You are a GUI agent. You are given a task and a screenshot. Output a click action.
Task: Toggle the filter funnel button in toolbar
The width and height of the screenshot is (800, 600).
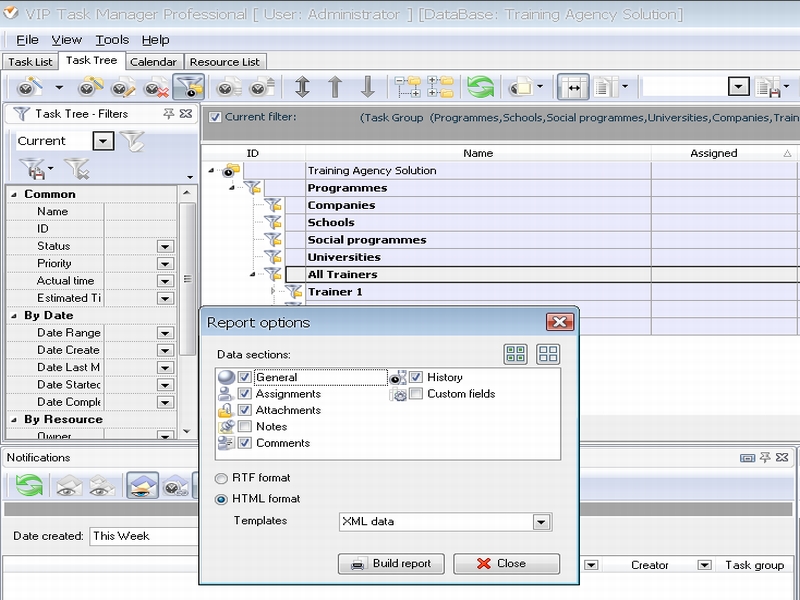(x=187, y=87)
